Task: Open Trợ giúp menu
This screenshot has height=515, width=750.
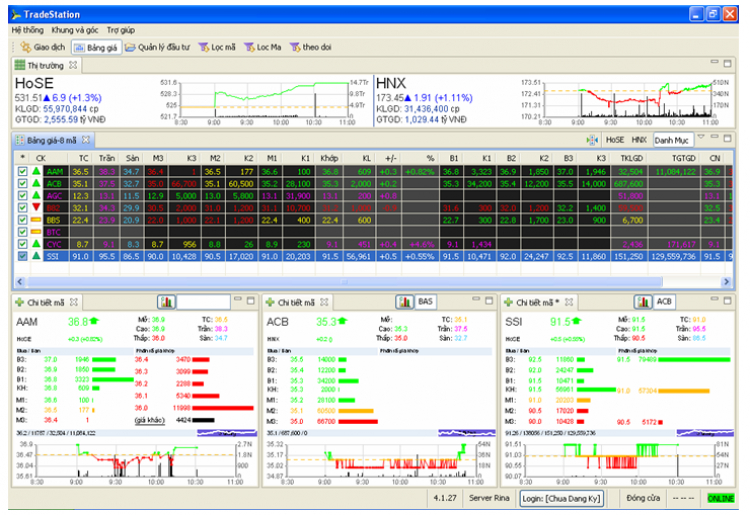Action: point(121,30)
